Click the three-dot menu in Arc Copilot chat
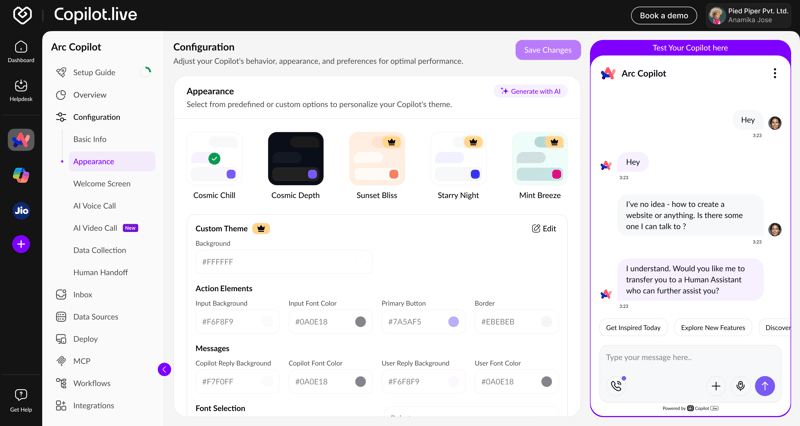This screenshot has width=800, height=426. pos(774,73)
